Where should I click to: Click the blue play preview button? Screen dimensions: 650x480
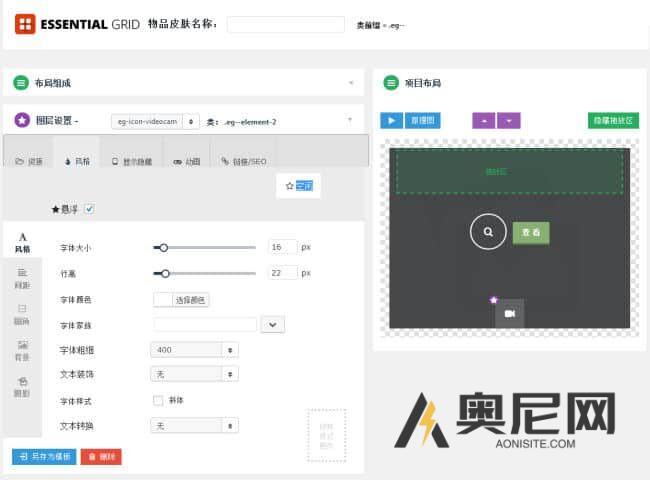(x=391, y=121)
